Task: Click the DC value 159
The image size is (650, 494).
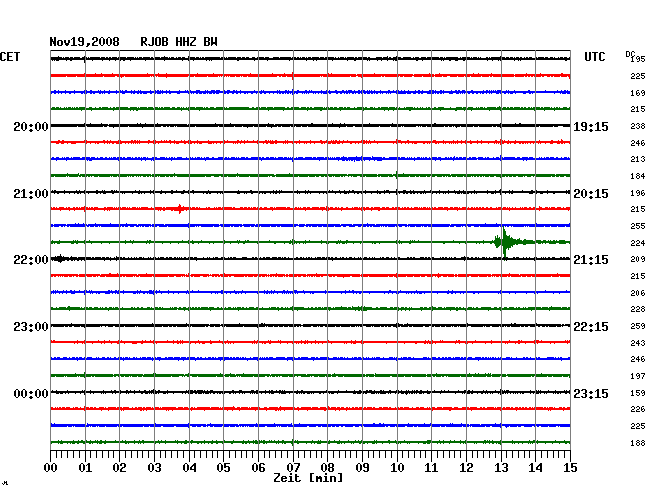Action: coord(638,393)
